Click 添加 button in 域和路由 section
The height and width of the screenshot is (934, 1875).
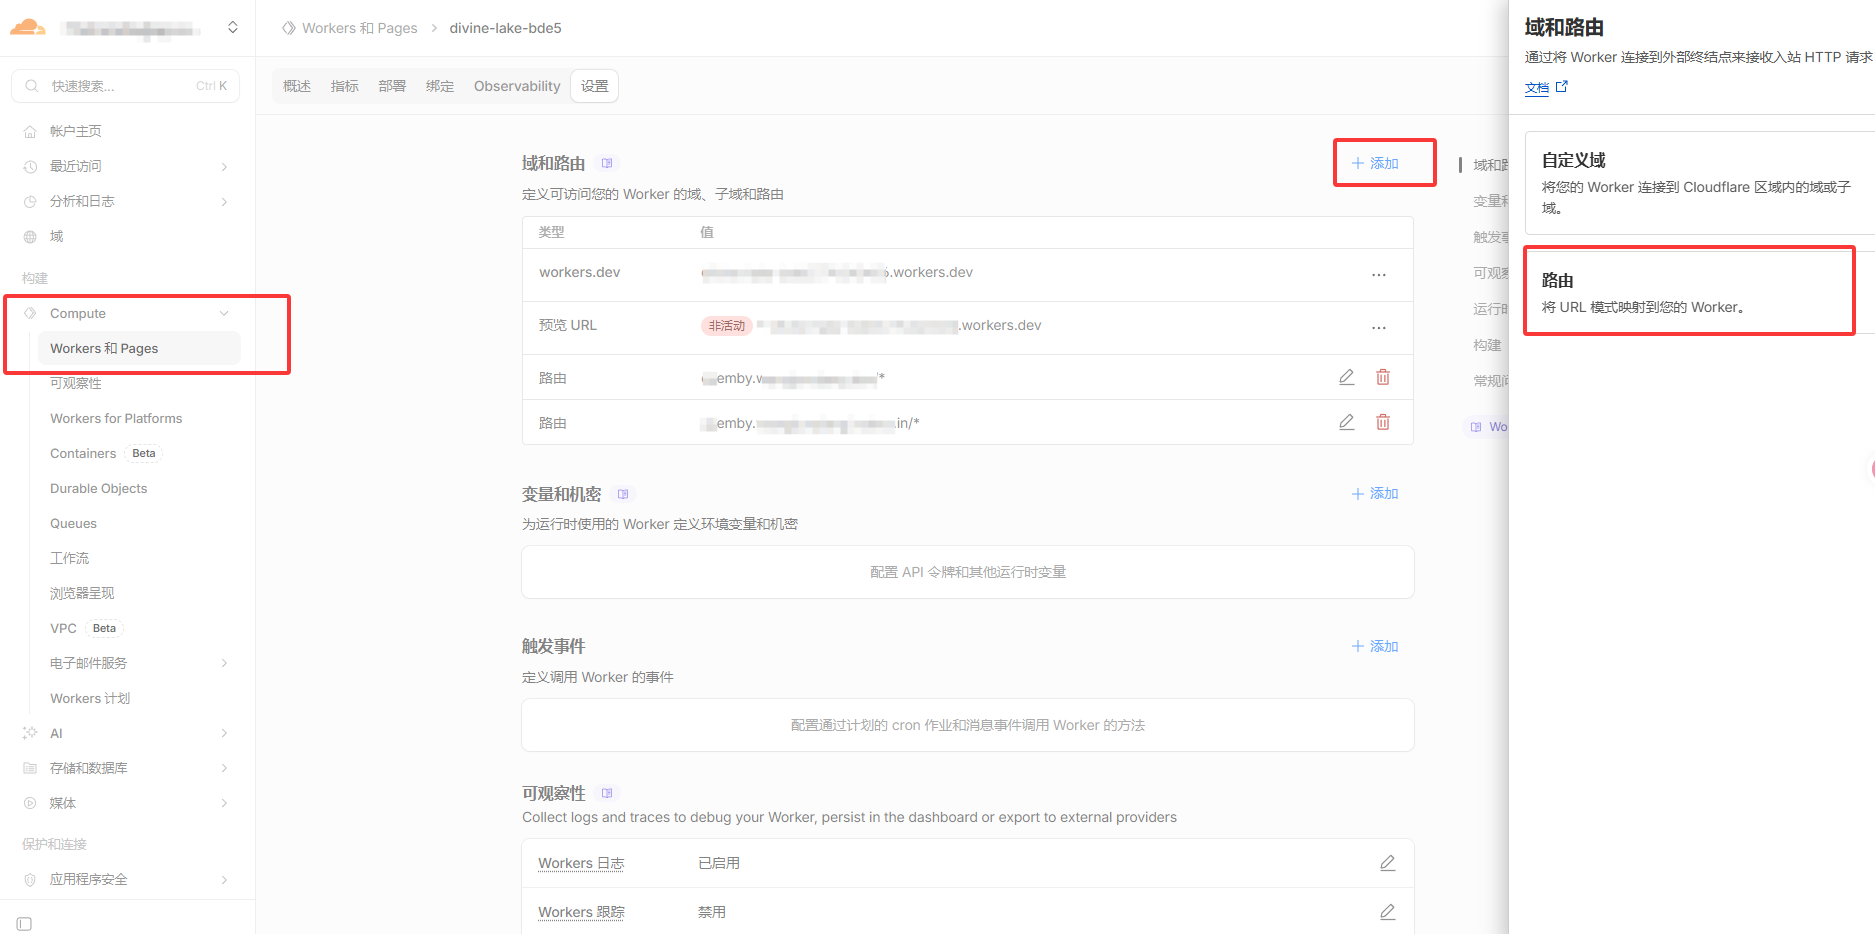(1376, 163)
